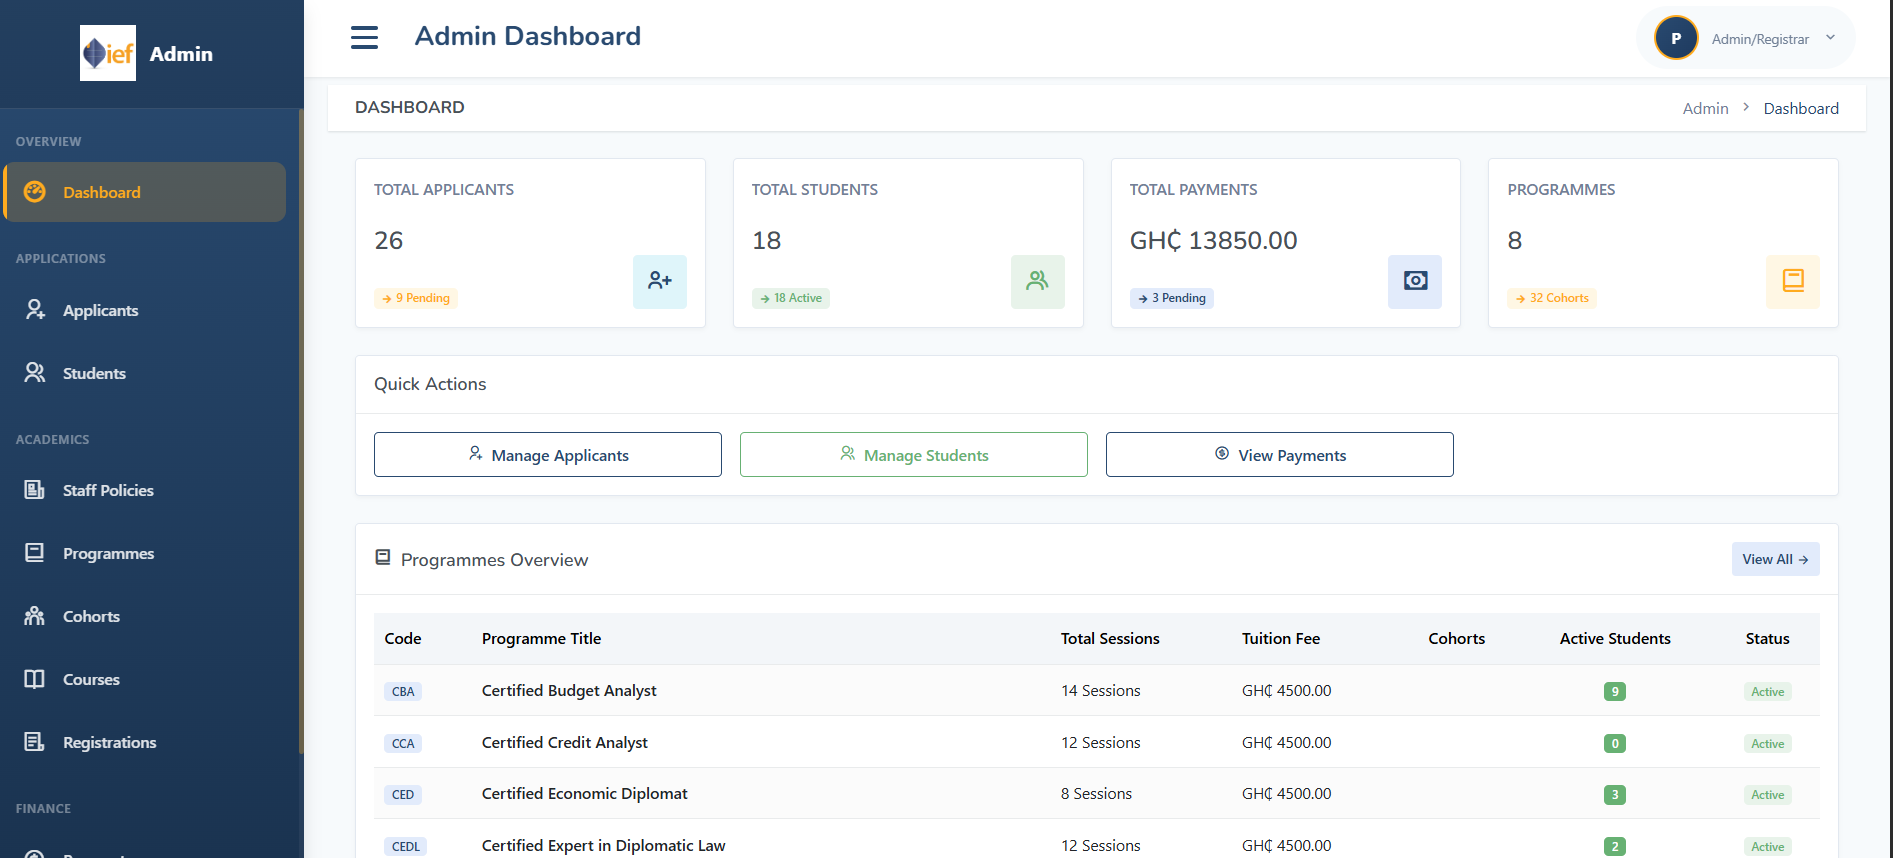The height and width of the screenshot is (858, 1893).
Task: Click the money icon in Total Payments card
Action: pos(1414,281)
